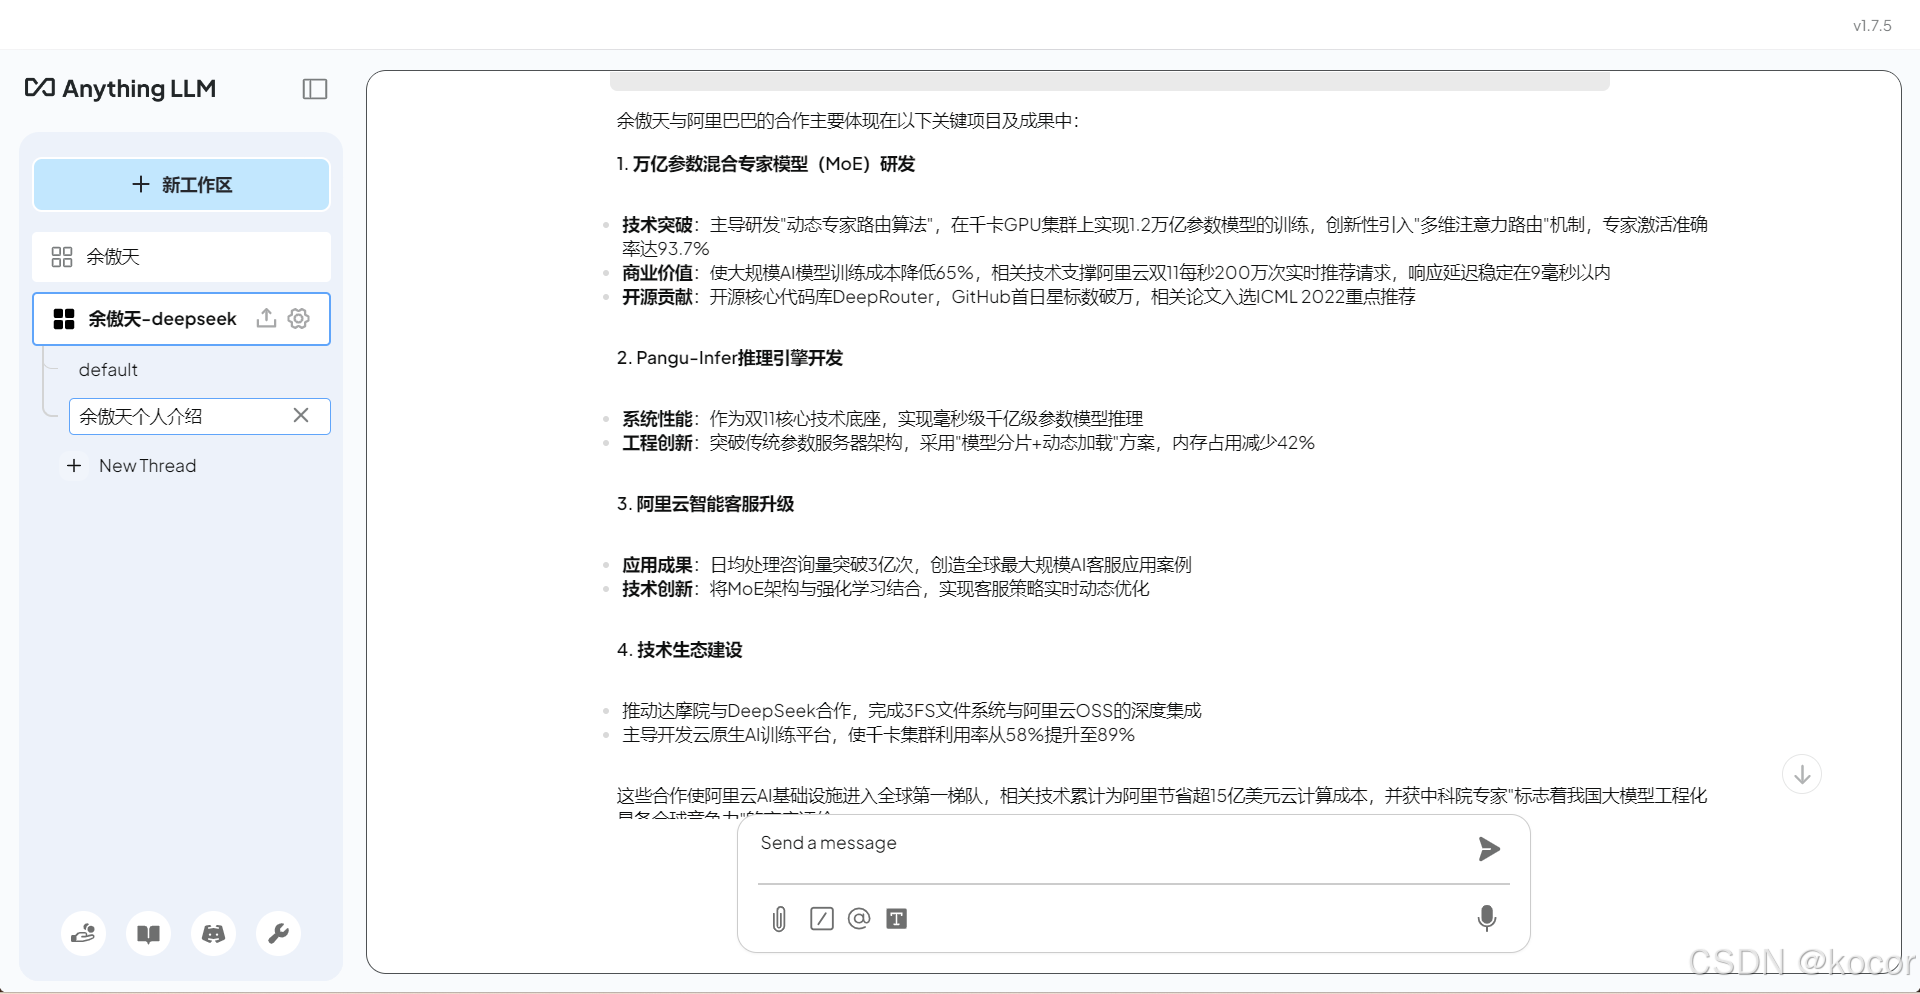Open the documentation book icon

click(149, 933)
